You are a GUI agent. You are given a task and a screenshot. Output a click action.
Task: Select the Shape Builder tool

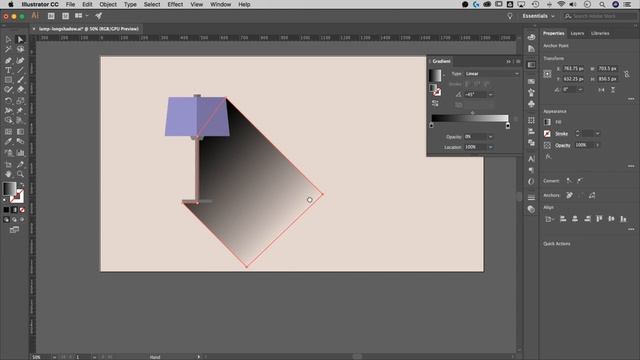tap(8, 120)
